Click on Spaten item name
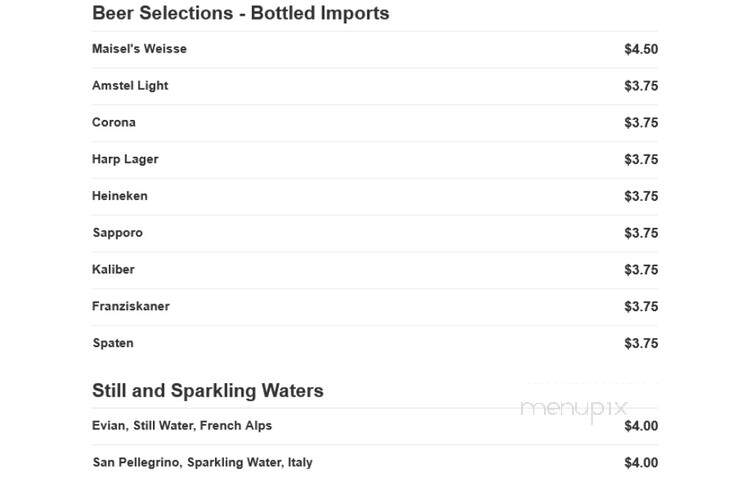 (113, 344)
